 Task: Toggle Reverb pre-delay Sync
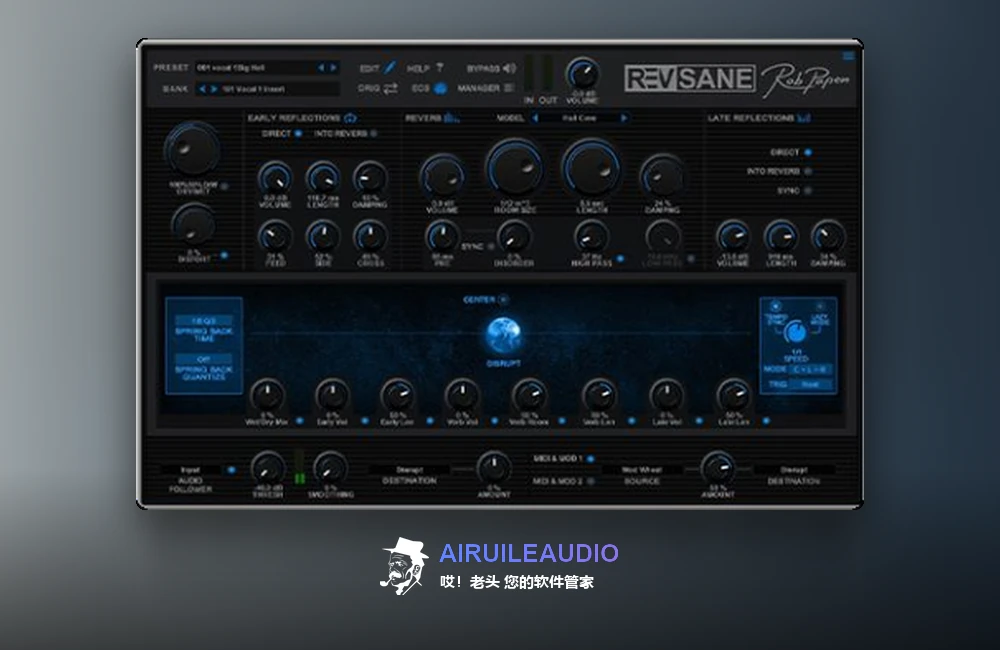[491, 246]
